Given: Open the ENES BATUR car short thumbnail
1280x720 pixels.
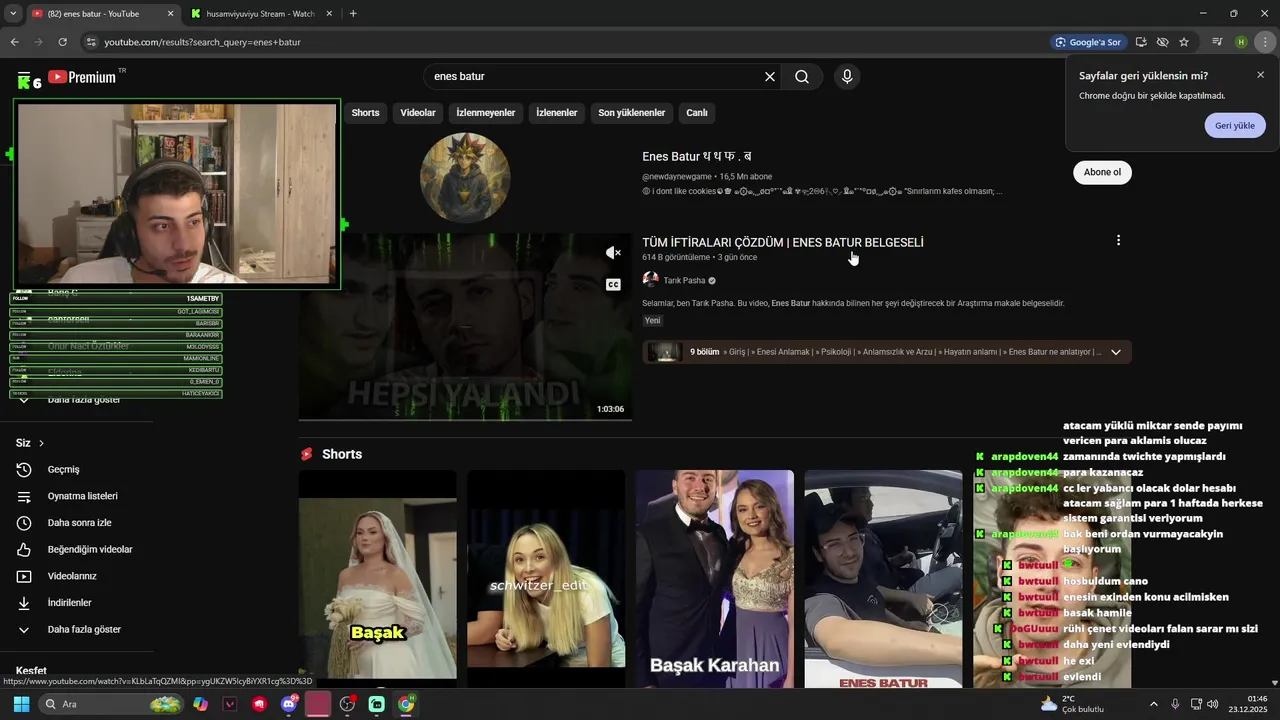Looking at the screenshot, I should click(x=883, y=578).
